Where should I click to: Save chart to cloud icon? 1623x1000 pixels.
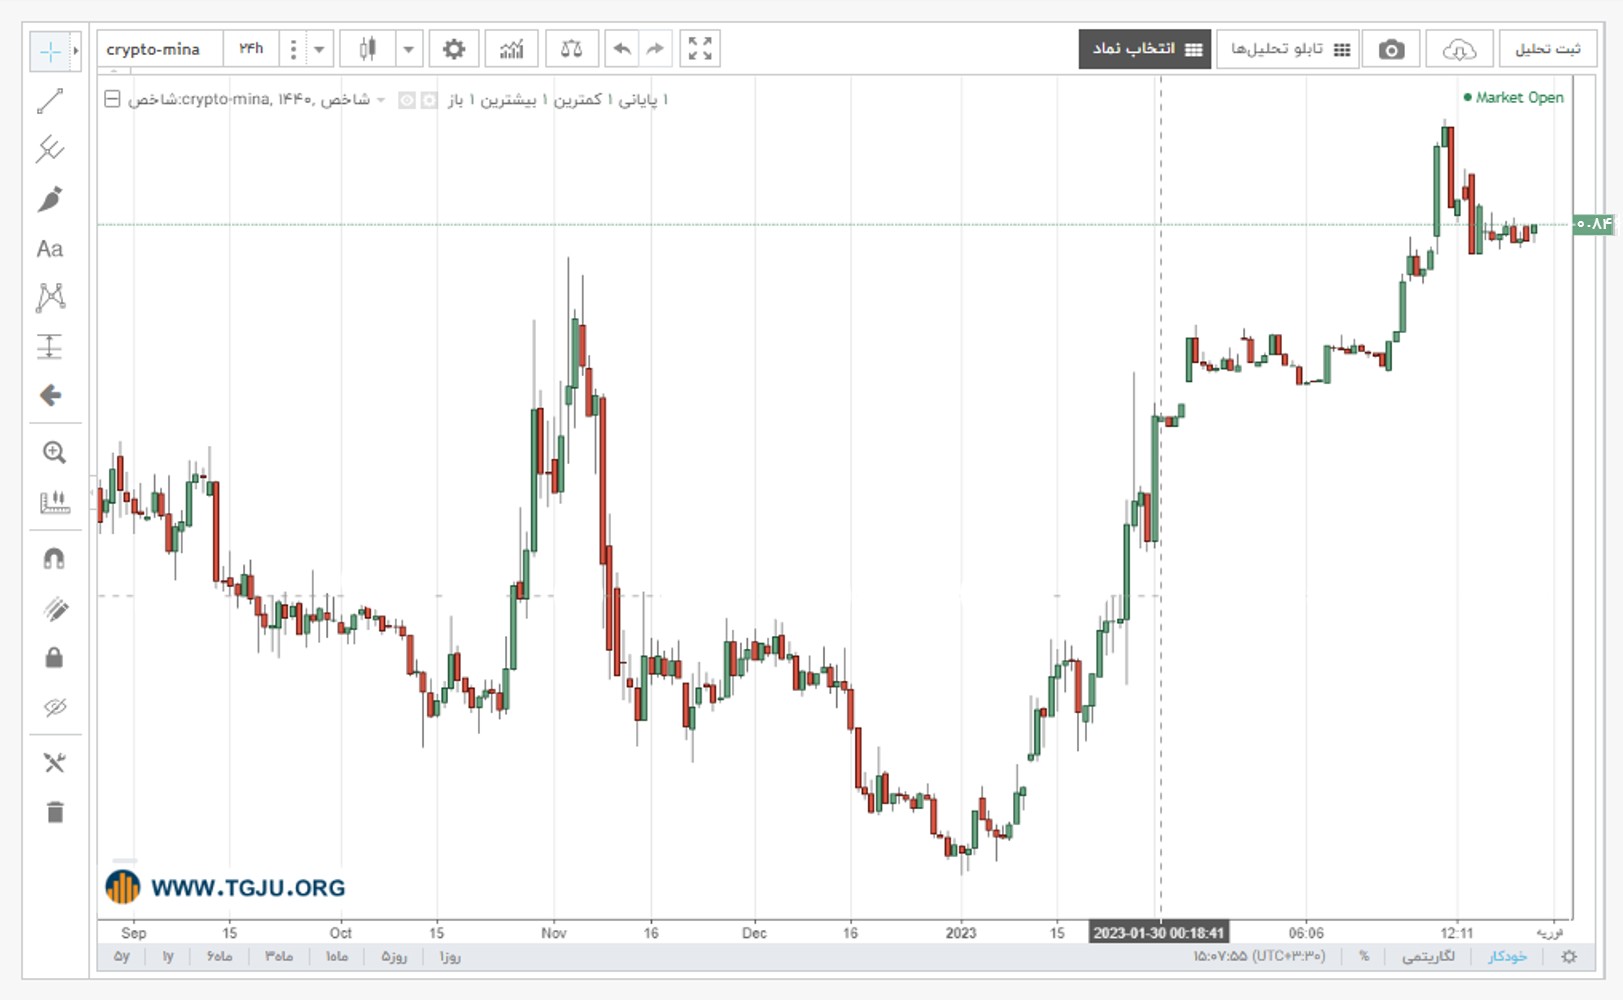[x=1459, y=49]
